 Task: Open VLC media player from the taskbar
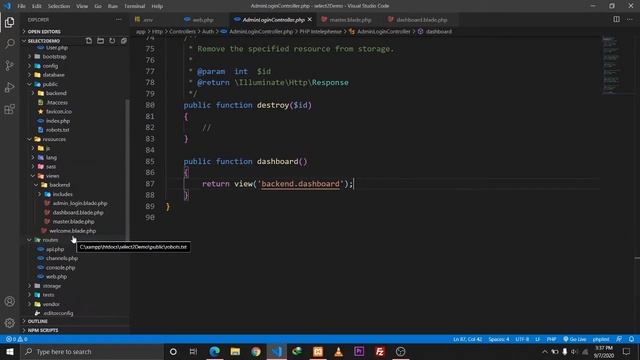click(338, 351)
